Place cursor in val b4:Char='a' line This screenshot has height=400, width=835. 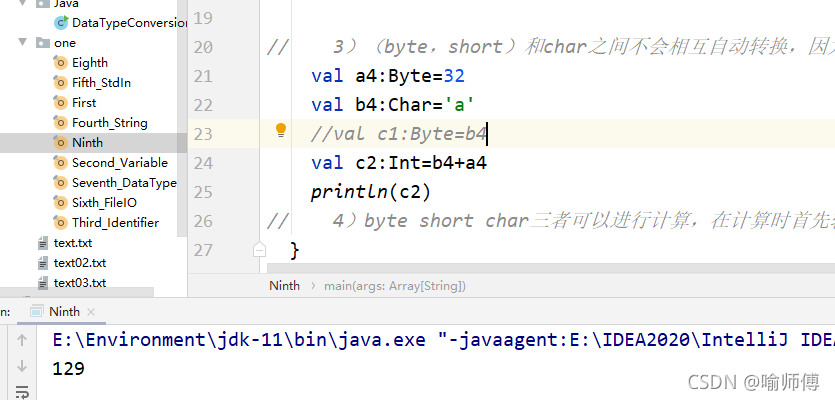click(x=393, y=105)
